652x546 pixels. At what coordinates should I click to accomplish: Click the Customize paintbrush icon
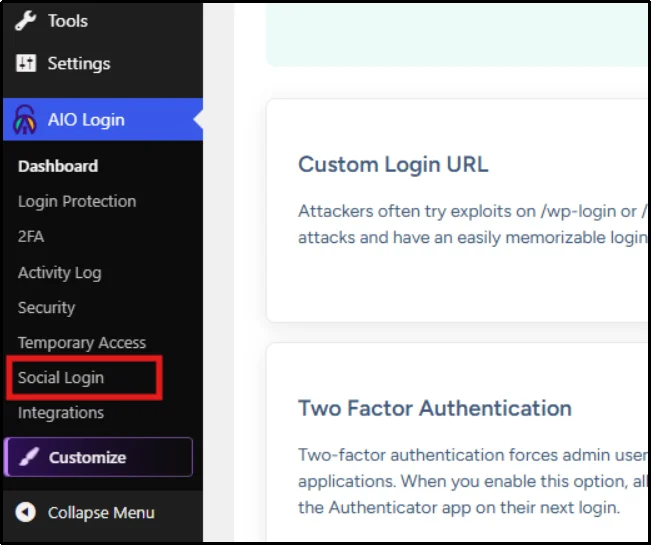[29, 457]
